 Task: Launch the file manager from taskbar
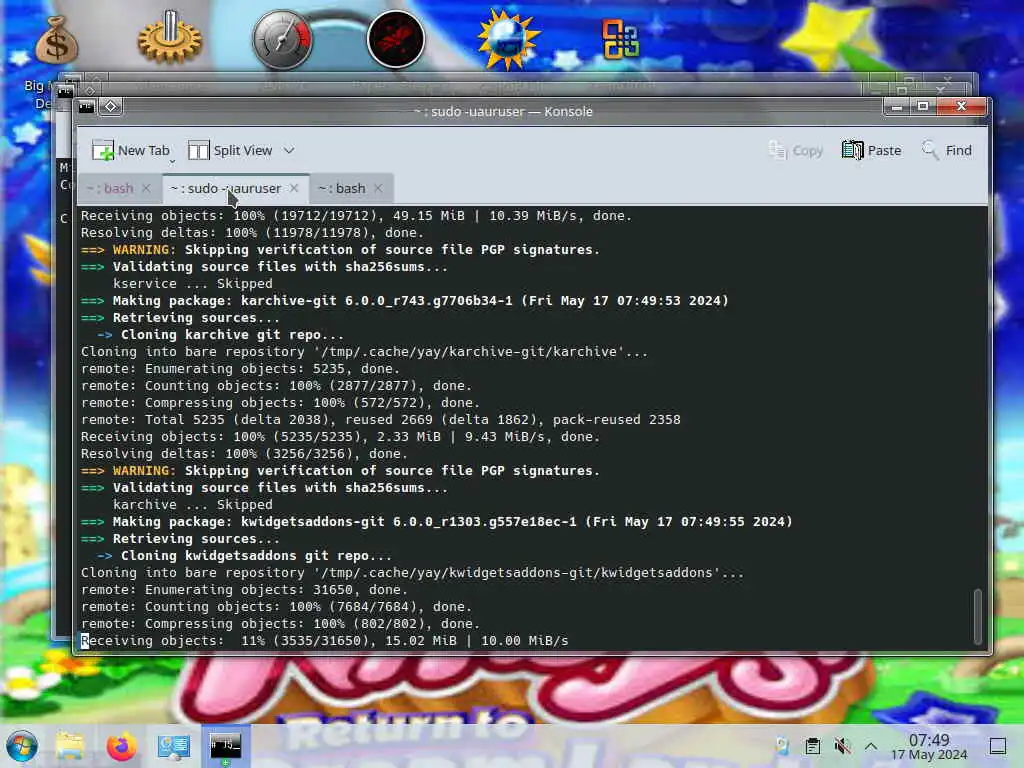tap(70, 746)
